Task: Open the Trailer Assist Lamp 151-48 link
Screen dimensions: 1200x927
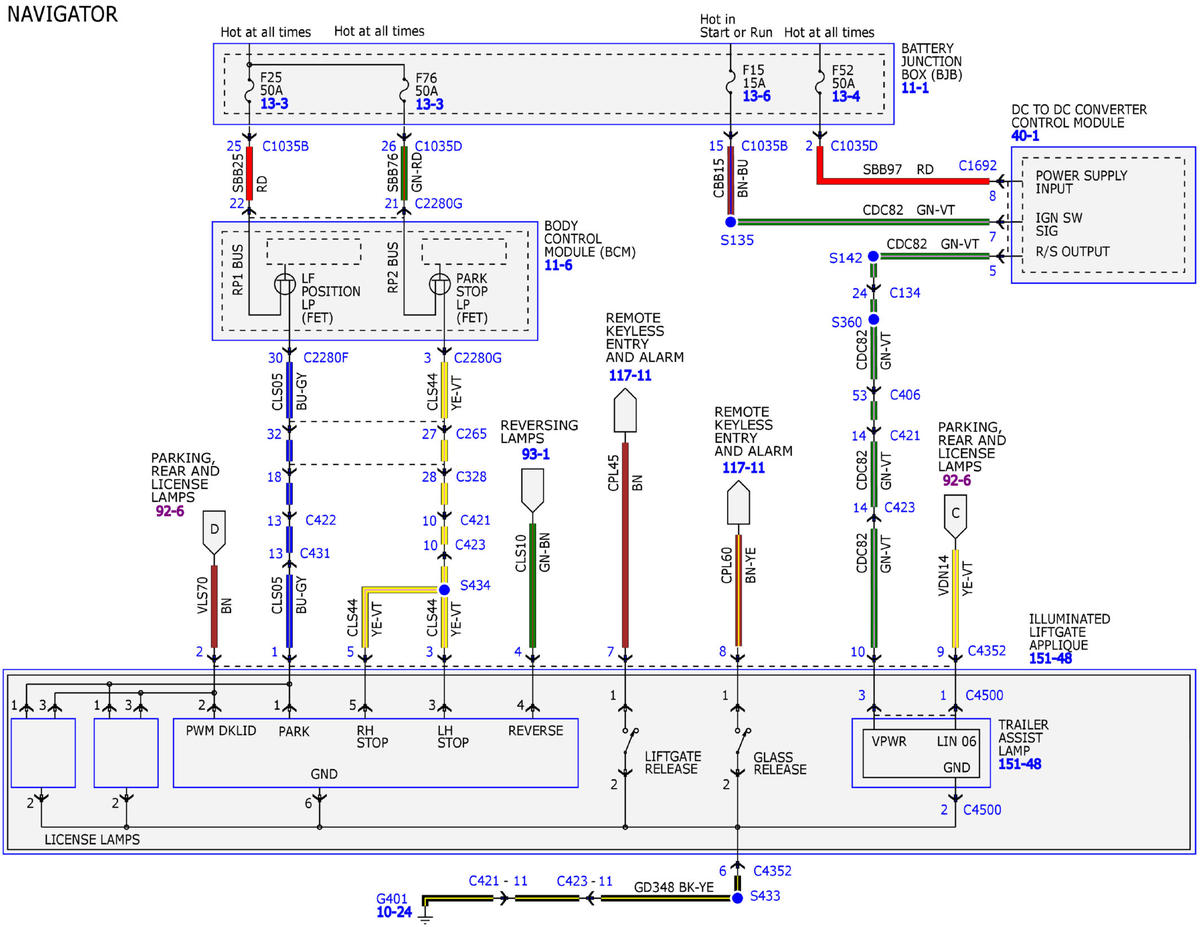Action: click(1019, 763)
